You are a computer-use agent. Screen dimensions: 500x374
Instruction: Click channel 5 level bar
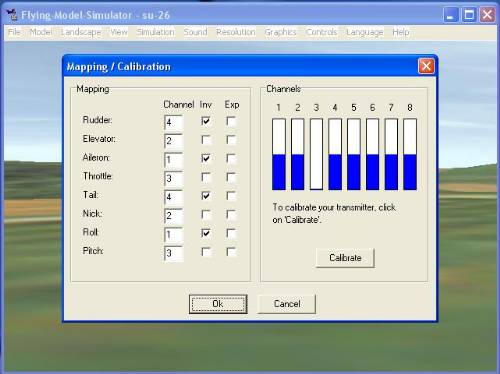[354, 154]
